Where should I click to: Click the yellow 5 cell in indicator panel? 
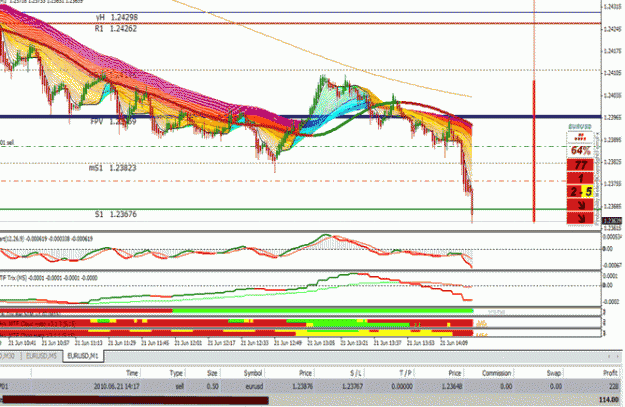click(x=588, y=192)
